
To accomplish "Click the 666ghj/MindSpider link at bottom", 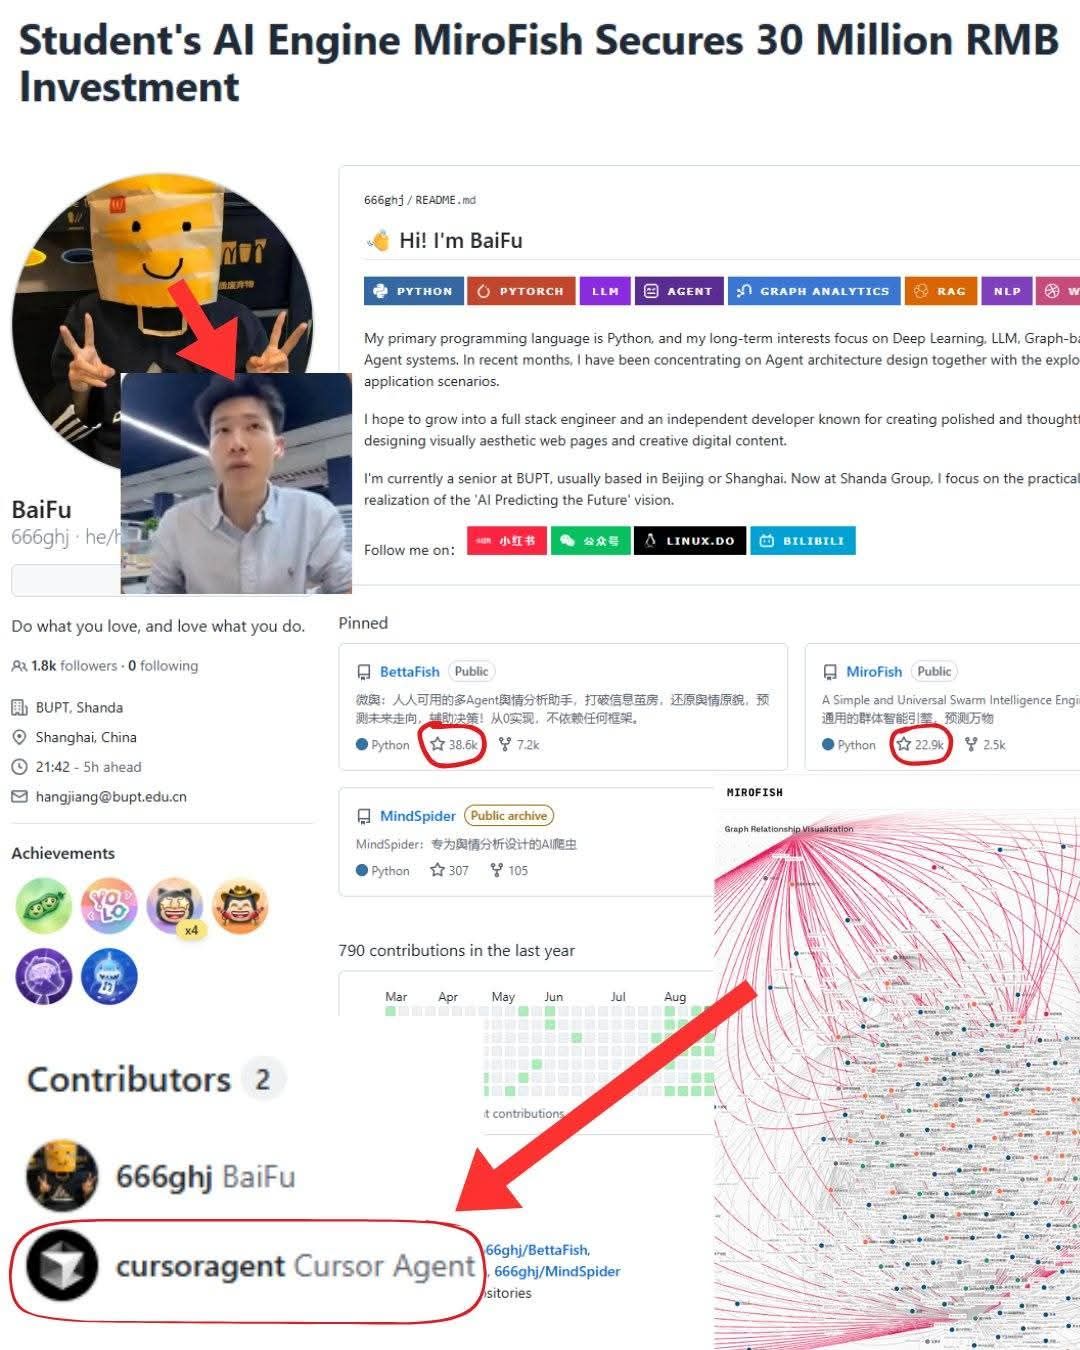I will coord(557,1271).
